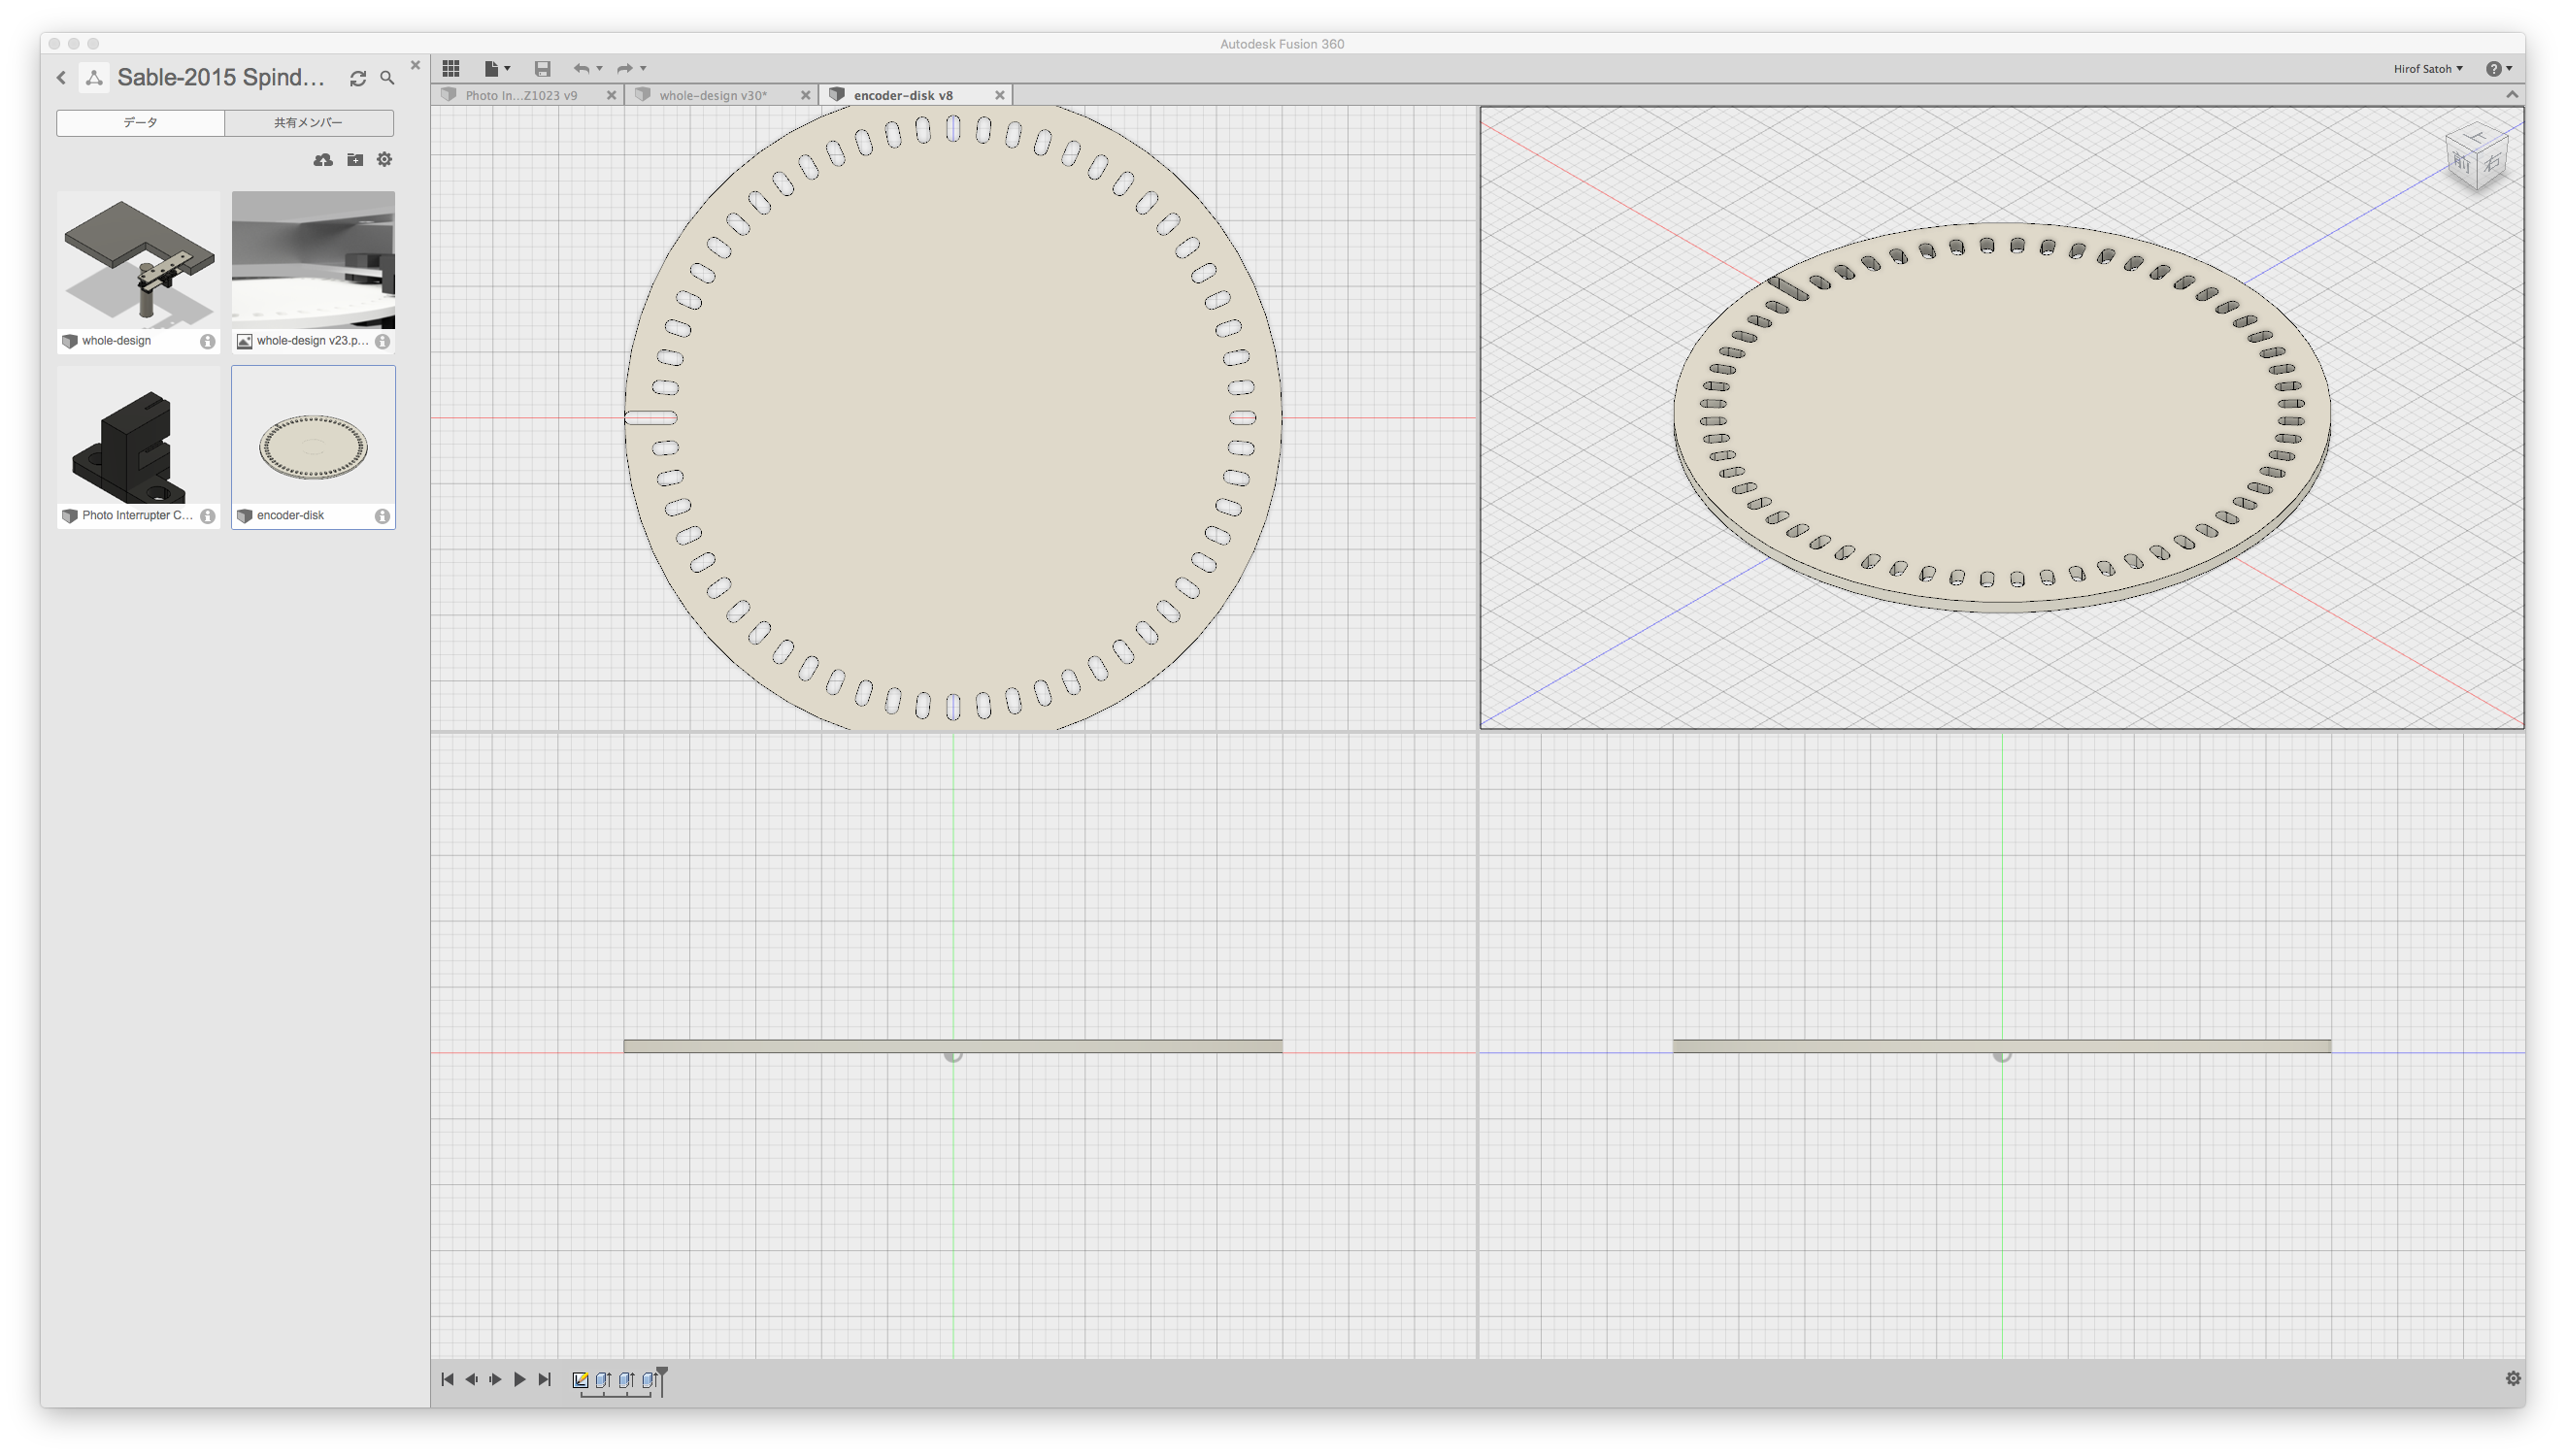Toggle capture design history marker

[581, 1380]
